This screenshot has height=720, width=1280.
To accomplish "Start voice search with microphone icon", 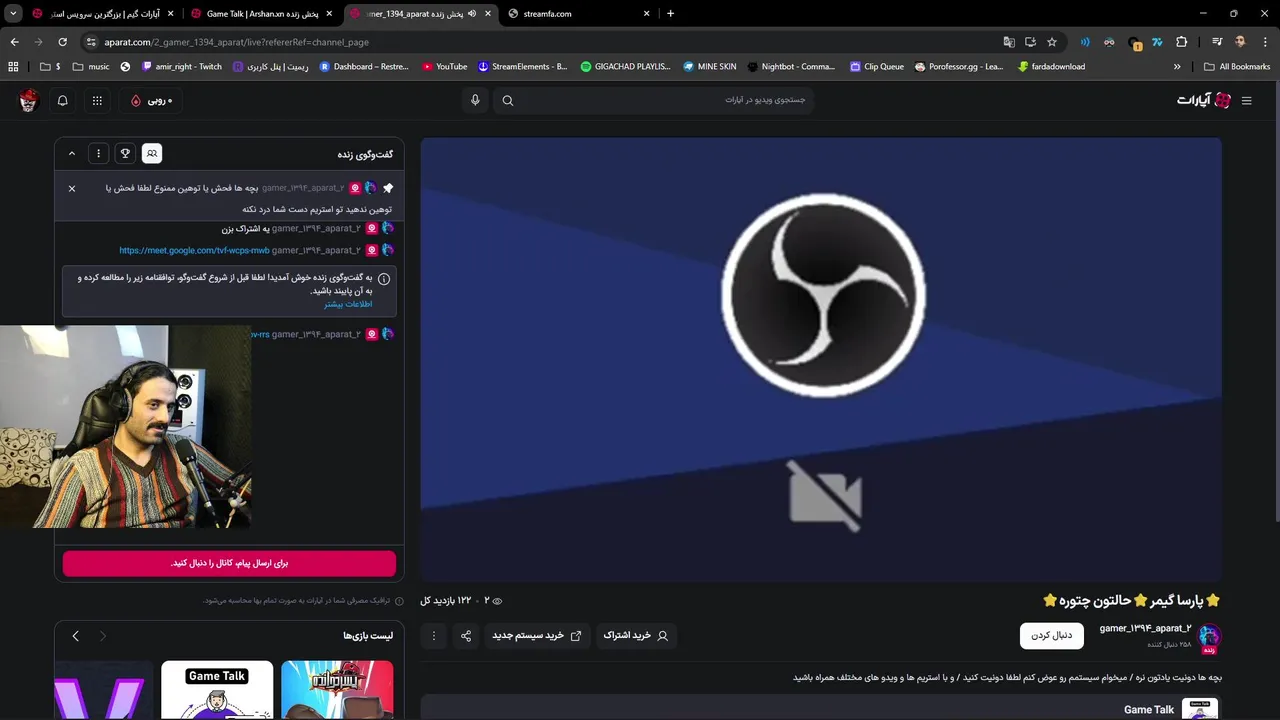I will click(475, 100).
